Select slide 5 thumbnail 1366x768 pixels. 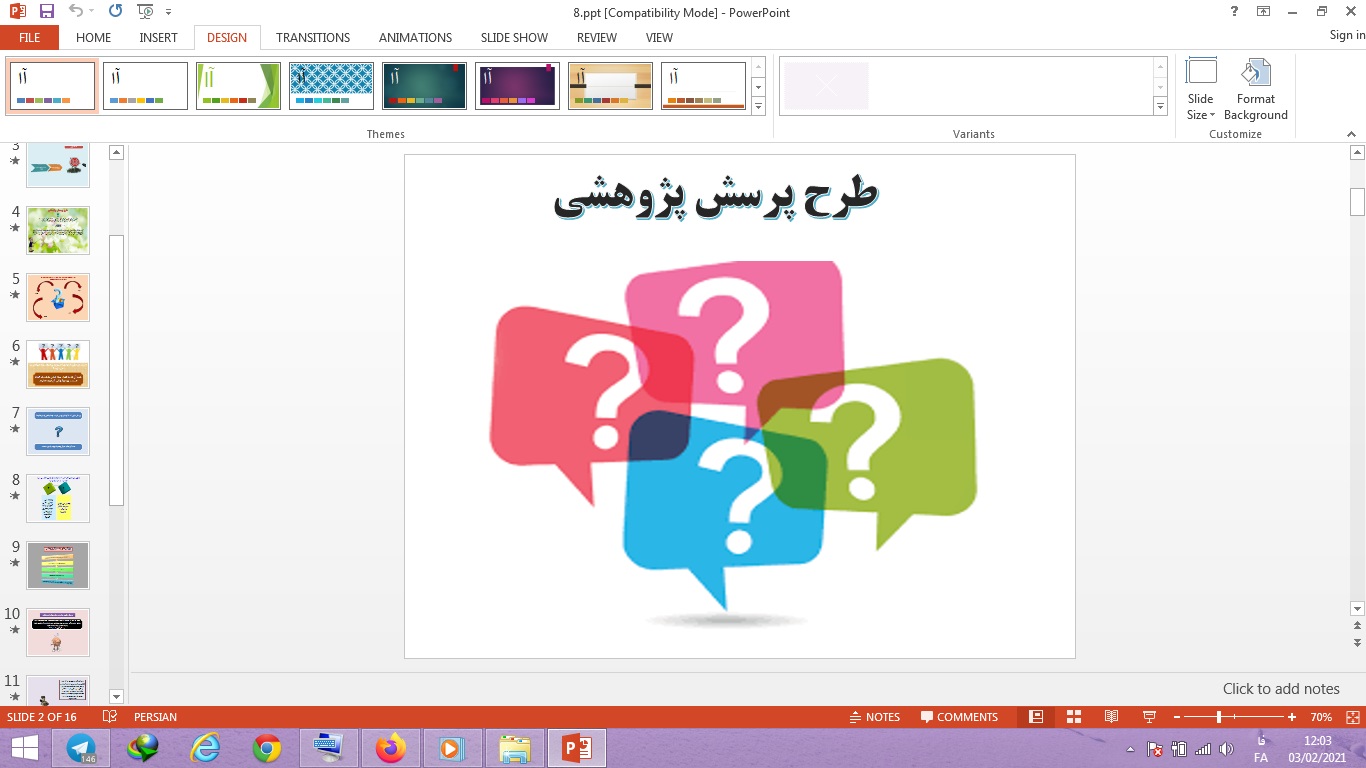point(57,297)
